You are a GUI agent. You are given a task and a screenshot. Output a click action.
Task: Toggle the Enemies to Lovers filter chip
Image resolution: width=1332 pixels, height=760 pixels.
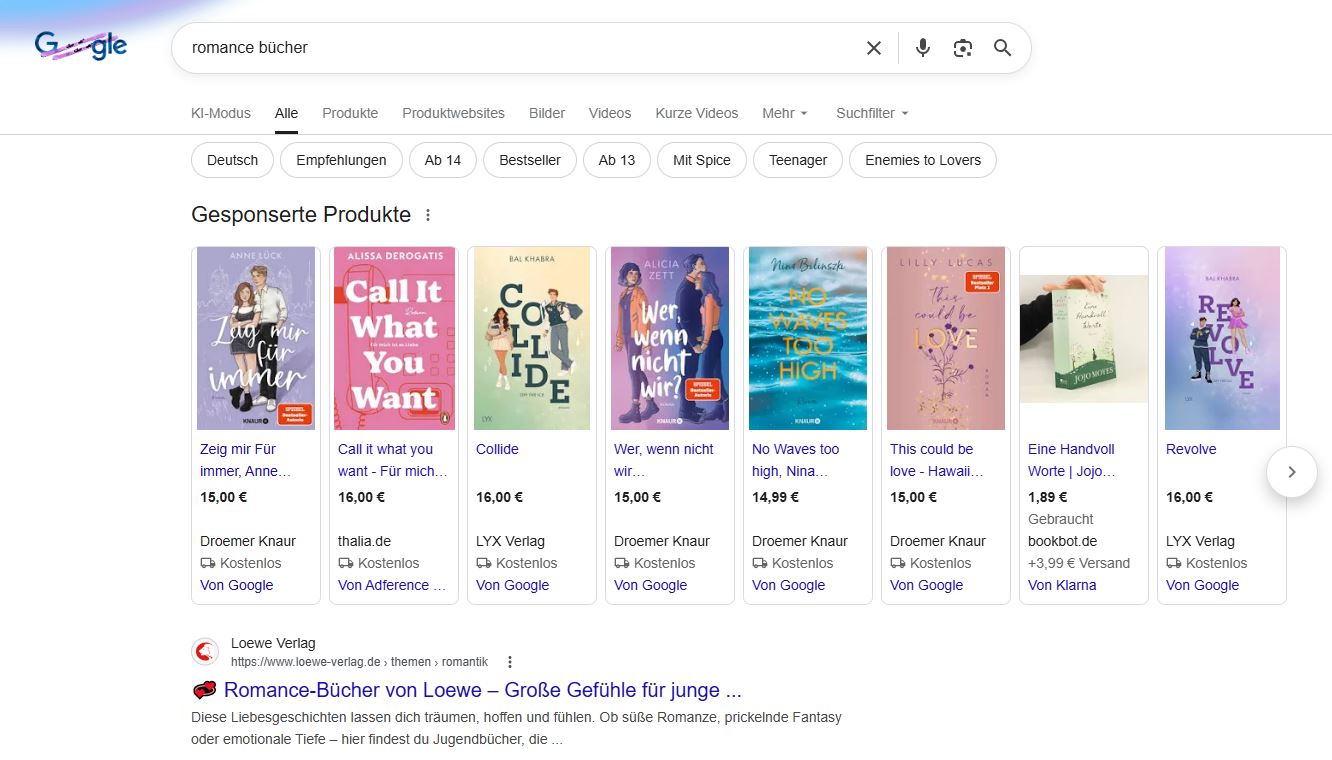tap(922, 160)
